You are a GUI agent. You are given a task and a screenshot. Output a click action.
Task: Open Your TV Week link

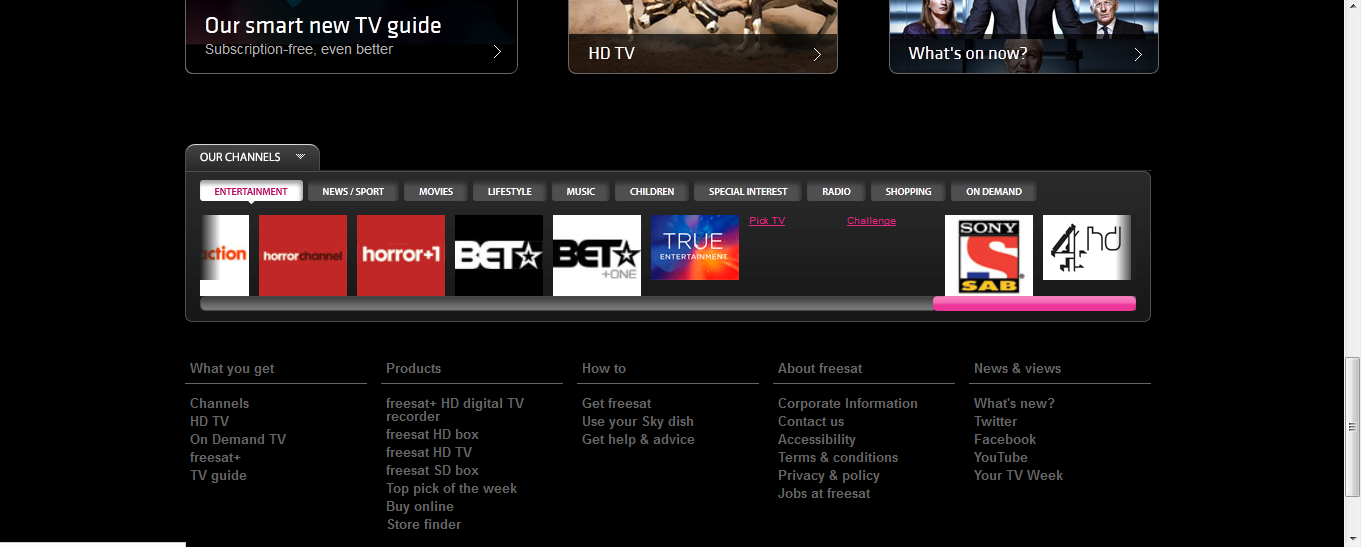pos(1018,476)
